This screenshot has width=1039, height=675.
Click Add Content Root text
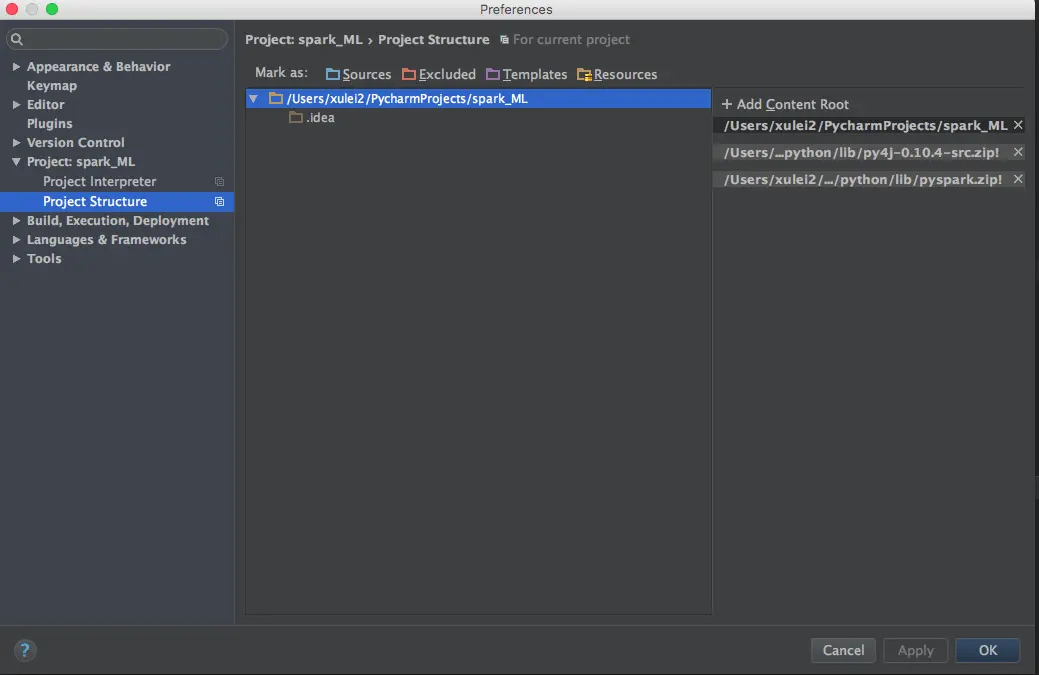793,104
